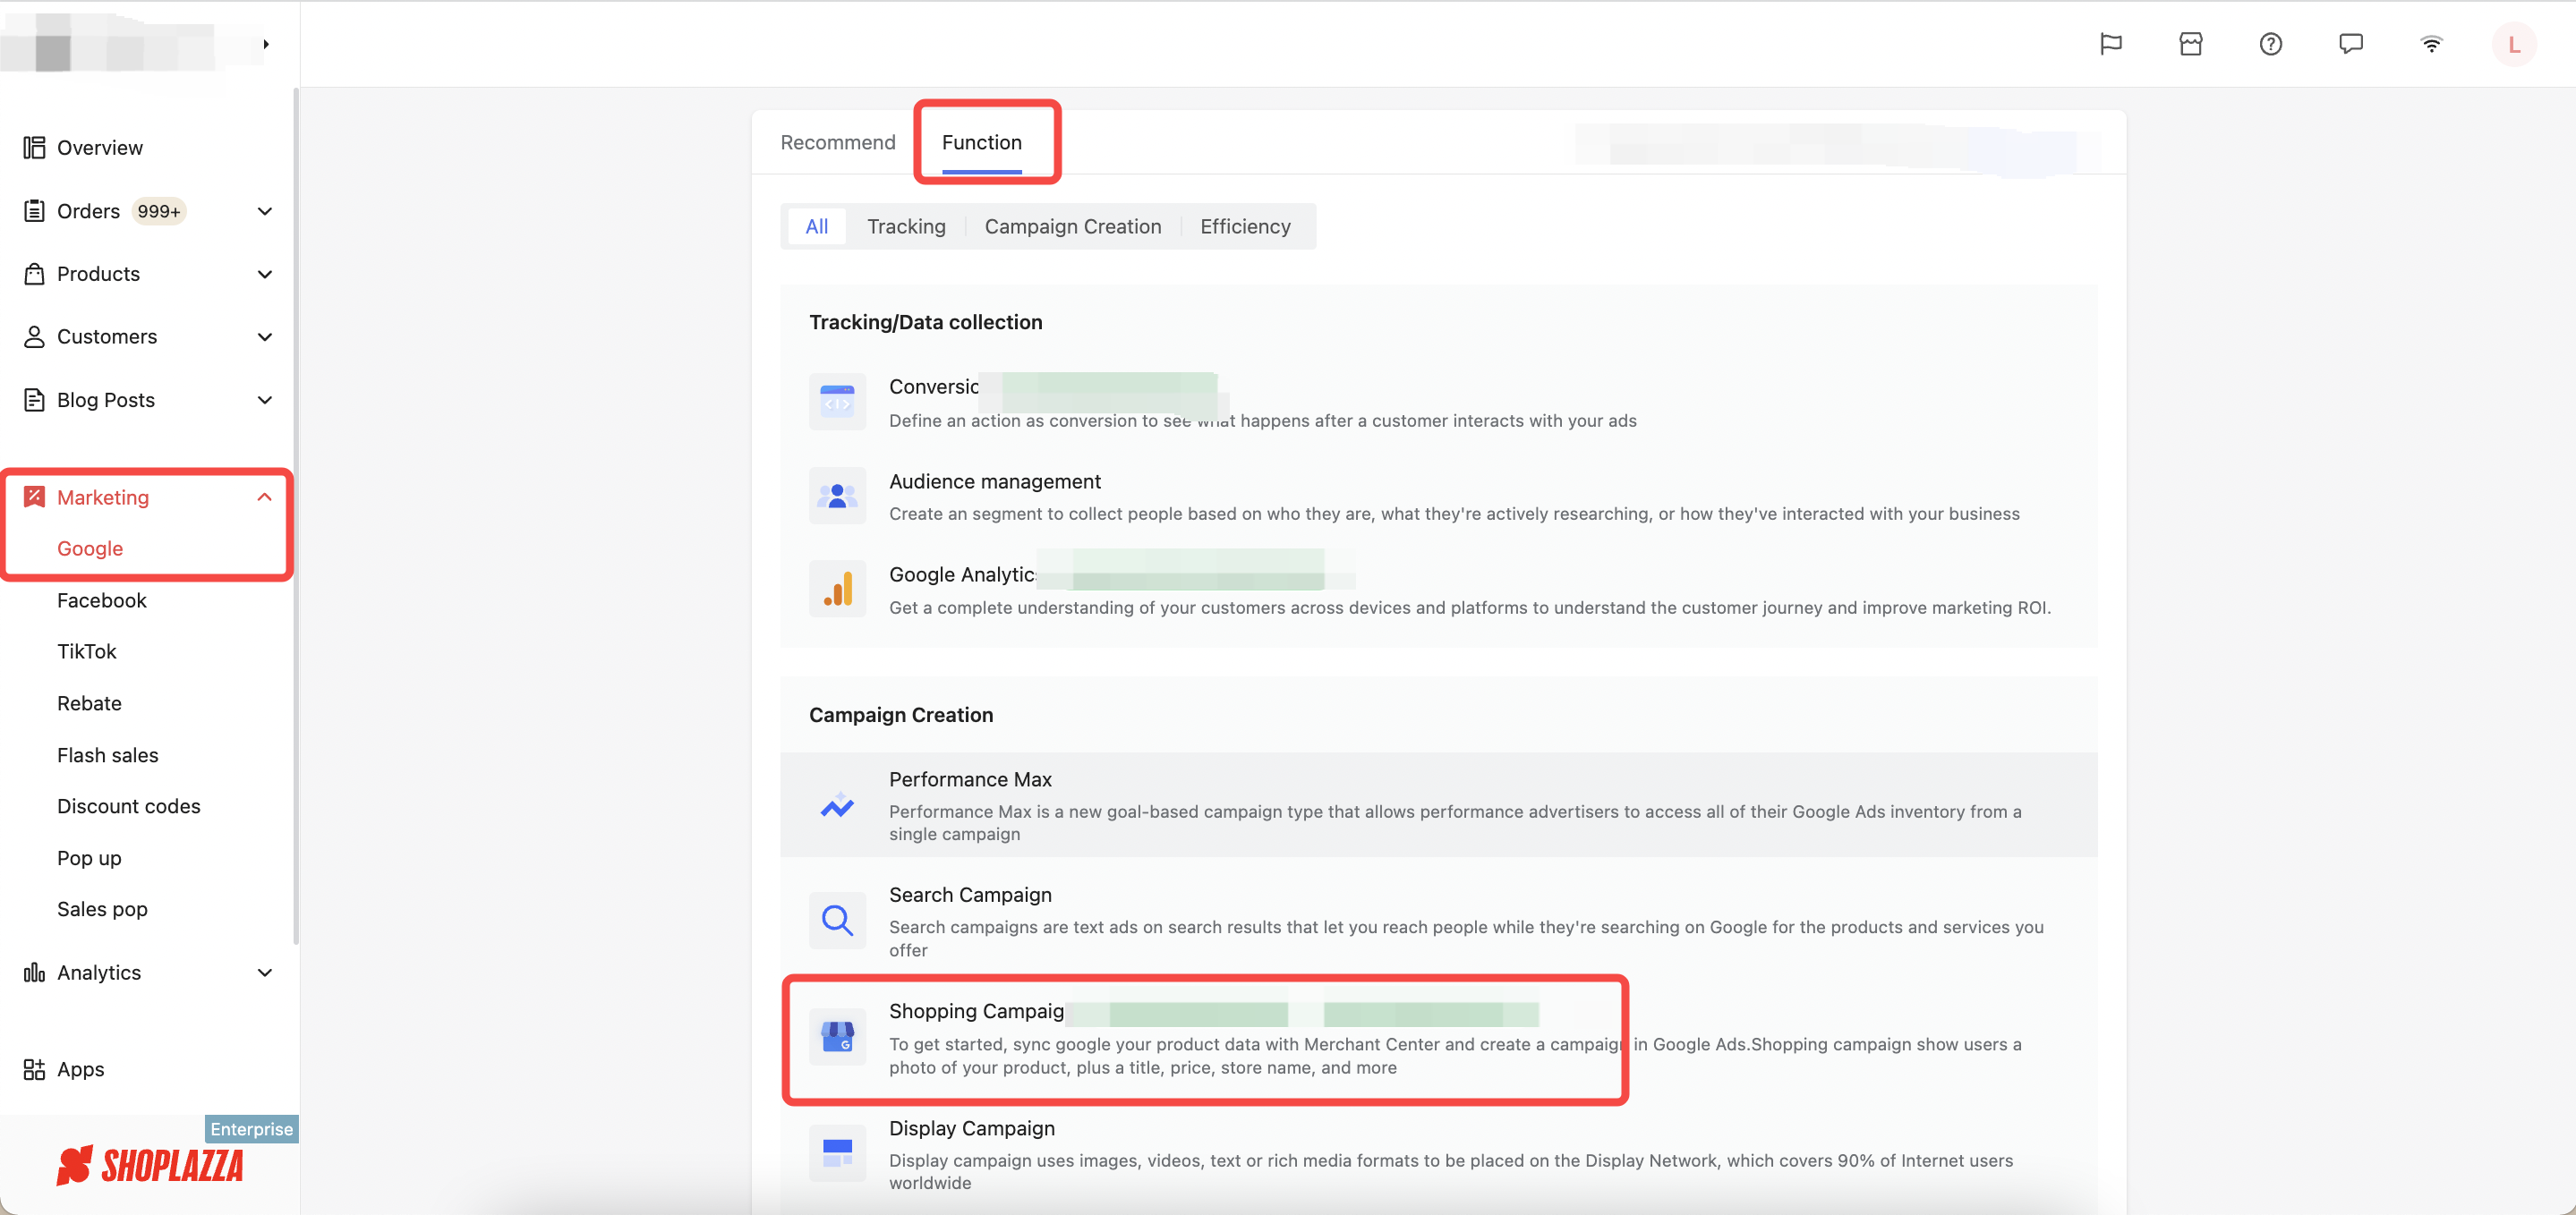Viewport: 2576px width, 1215px height.
Task: Open the help question mark icon
Action: pyautogui.click(x=2270, y=44)
